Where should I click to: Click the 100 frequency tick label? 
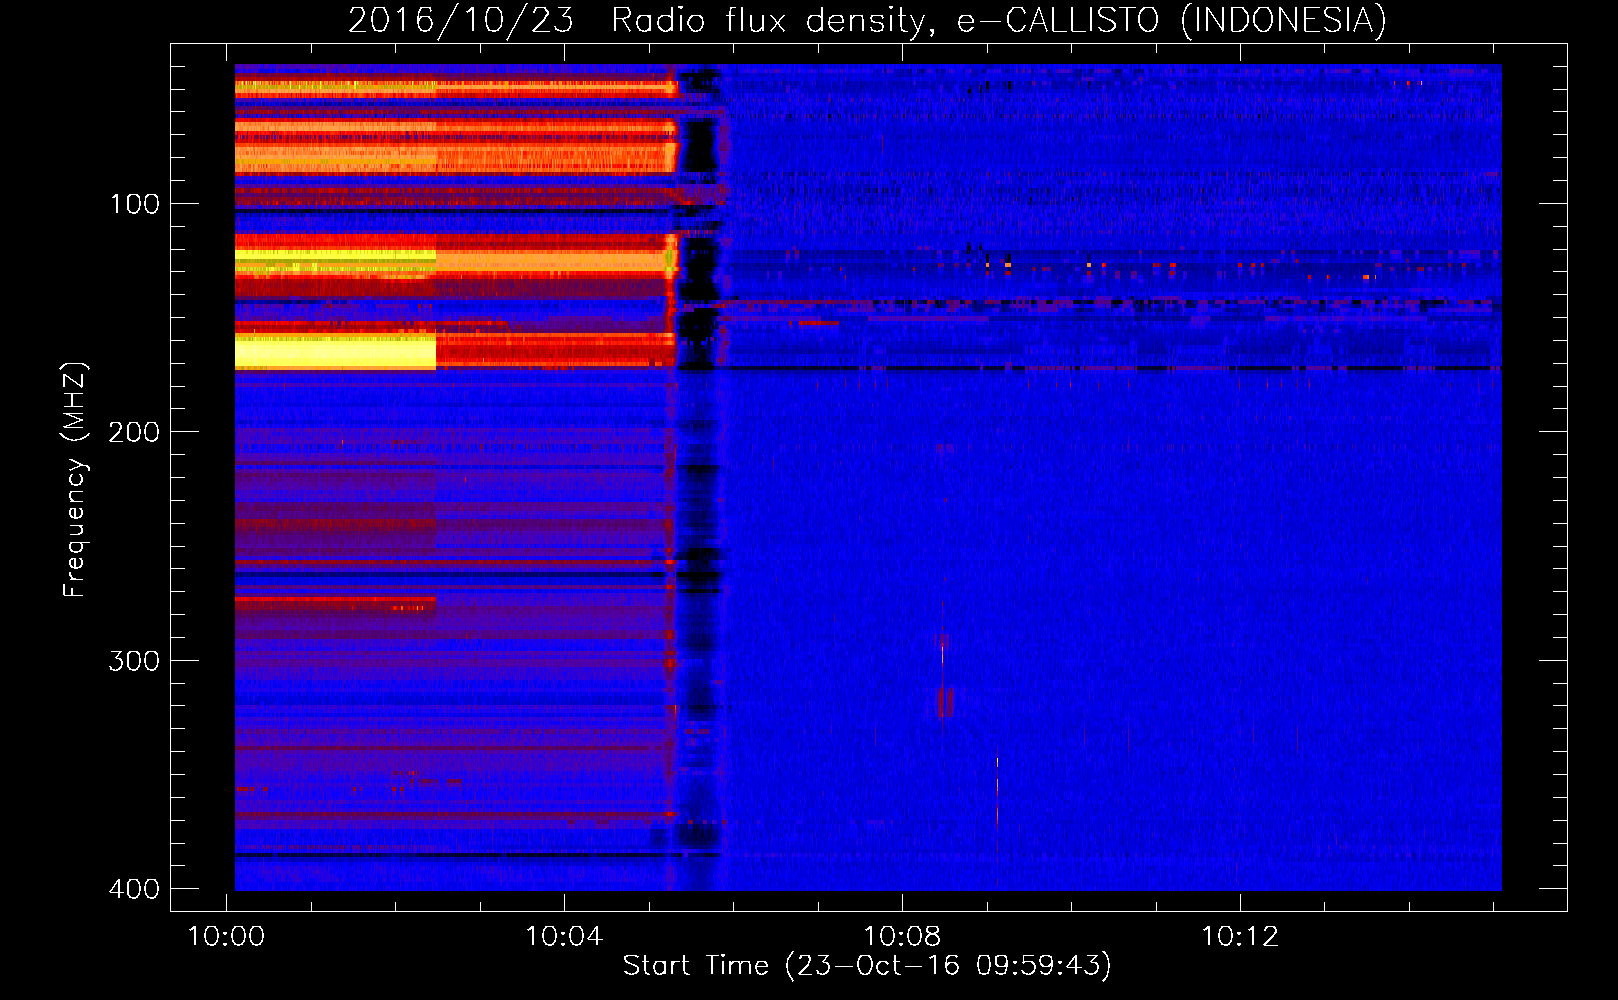click(x=134, y=205)
